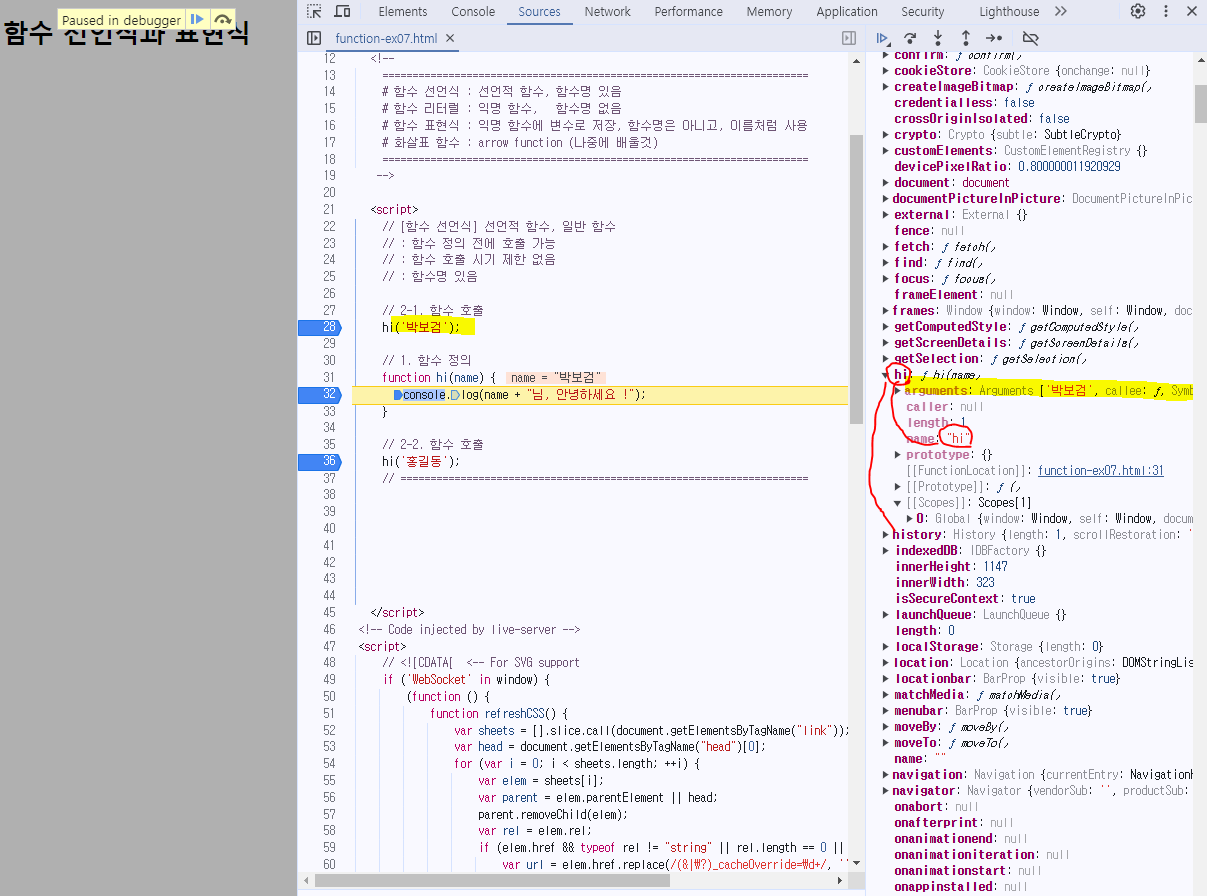The height and width of the screenshot is (896, 1207).
Task: Expand the navigator object
Action: coord(886,791)
